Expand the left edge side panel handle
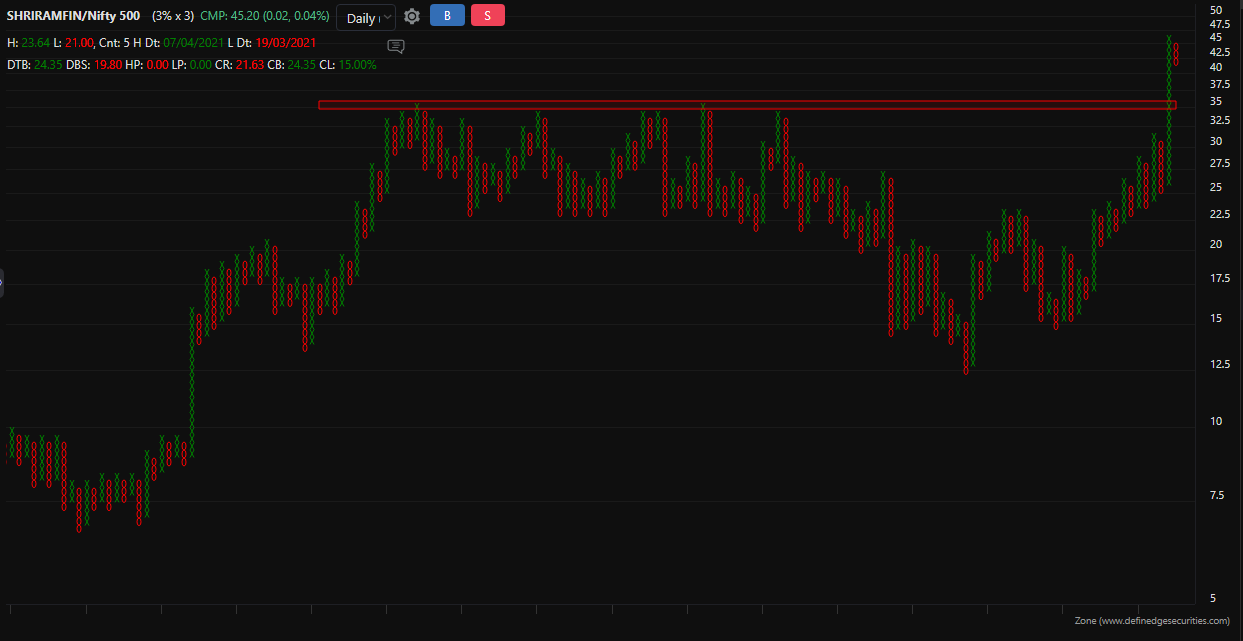Image resolution: width=1243 pixels, height=641 pixels. pos(2,283)
